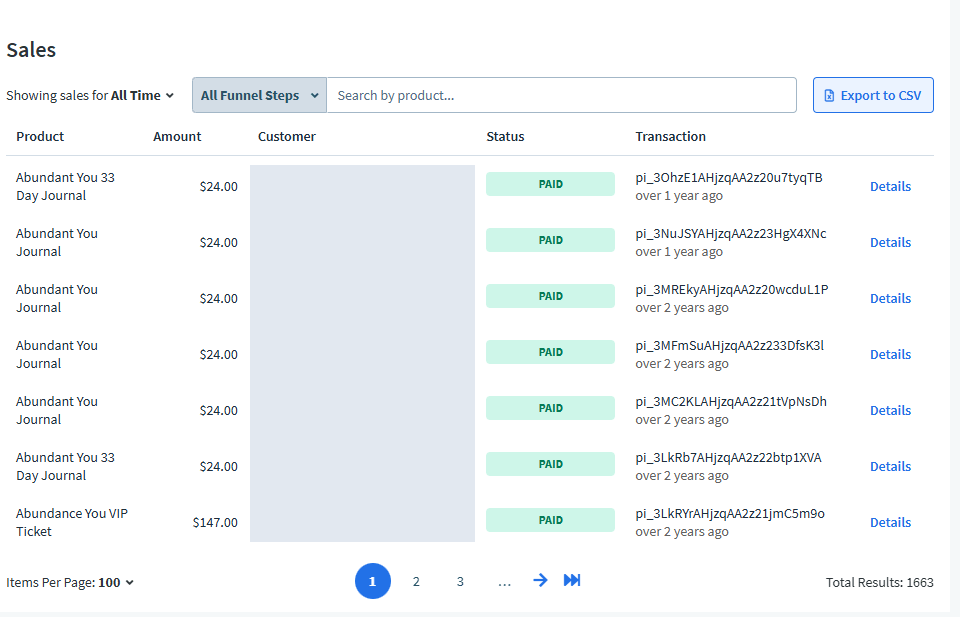960x617 pixels.
Task: Expand the All Funnel Steps dropdown
Action: 260,95
